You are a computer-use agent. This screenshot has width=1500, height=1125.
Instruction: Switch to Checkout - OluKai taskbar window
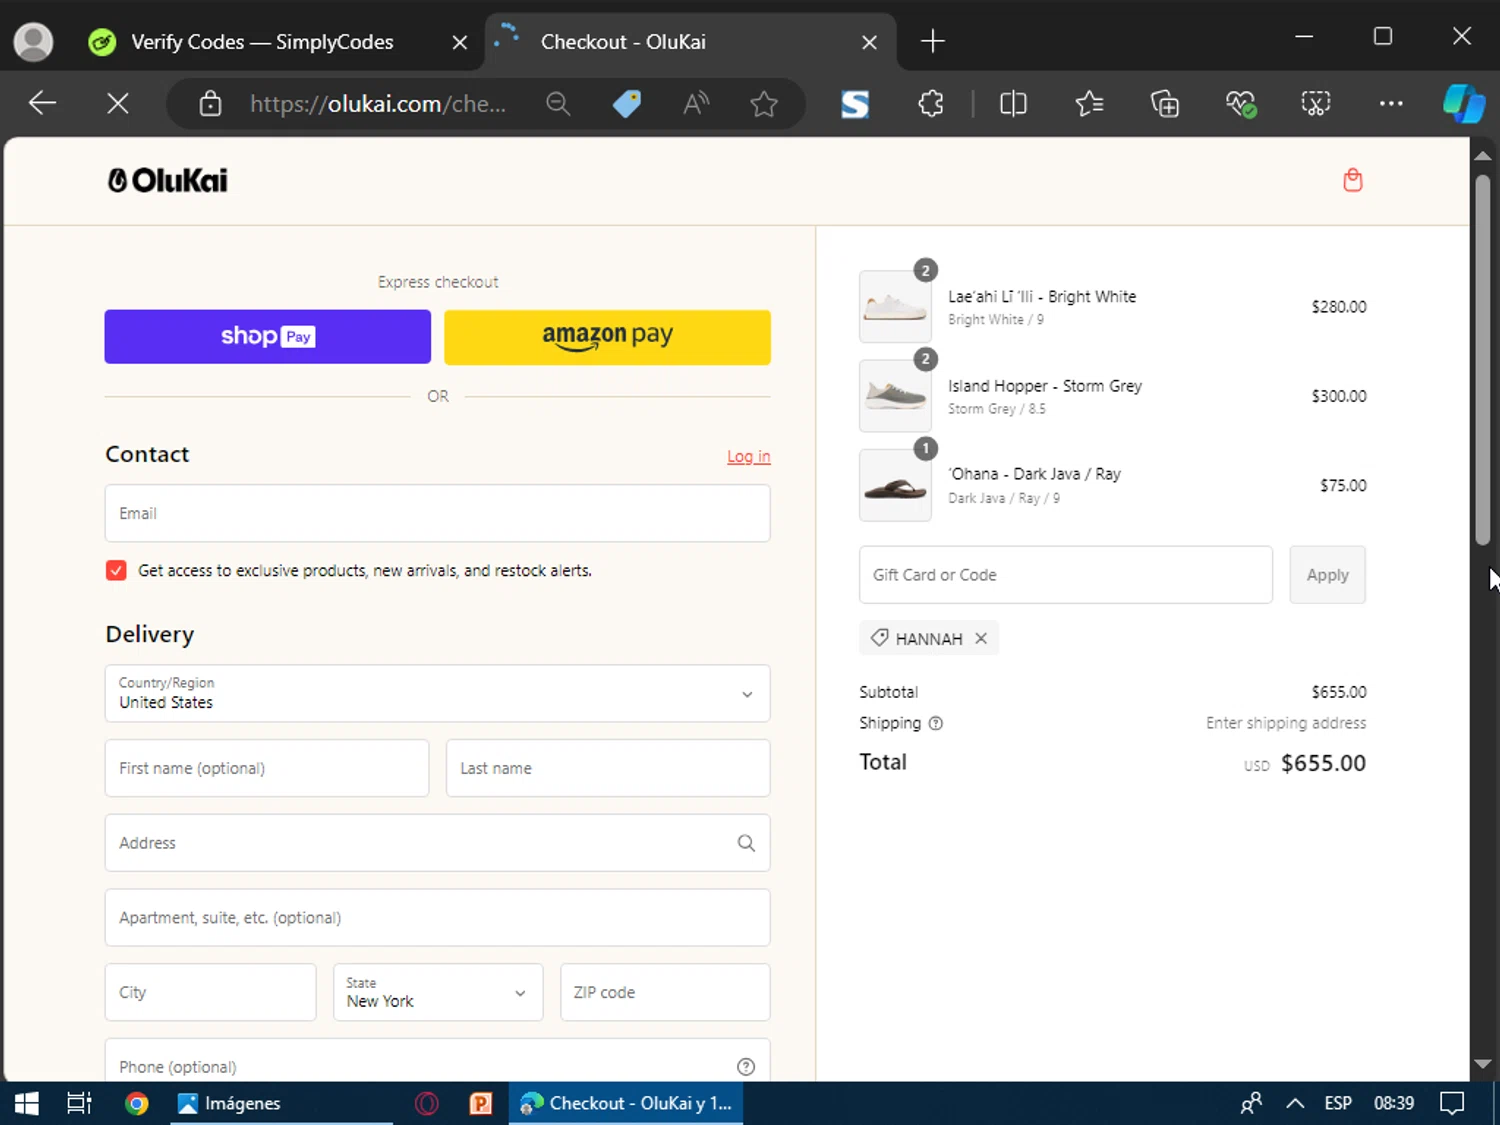coord(626,1103)
